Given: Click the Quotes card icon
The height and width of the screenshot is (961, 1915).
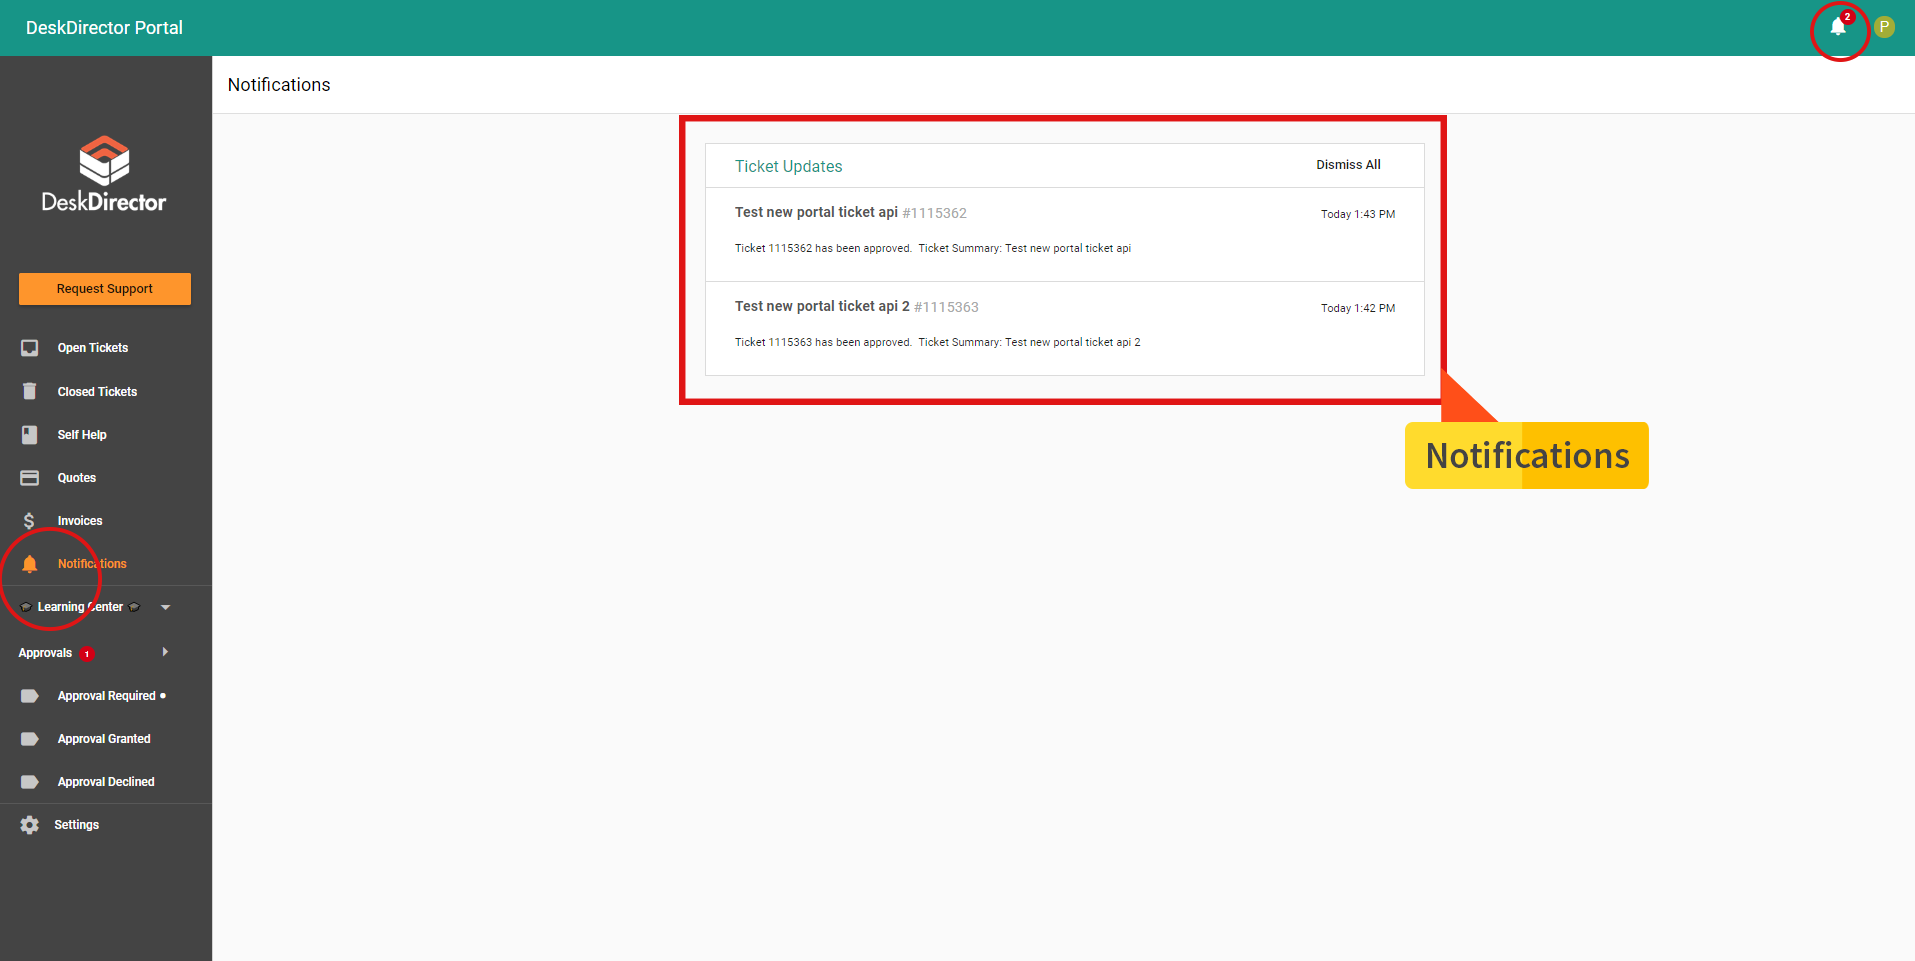Looking at the screenshot, I should (30, 478).
